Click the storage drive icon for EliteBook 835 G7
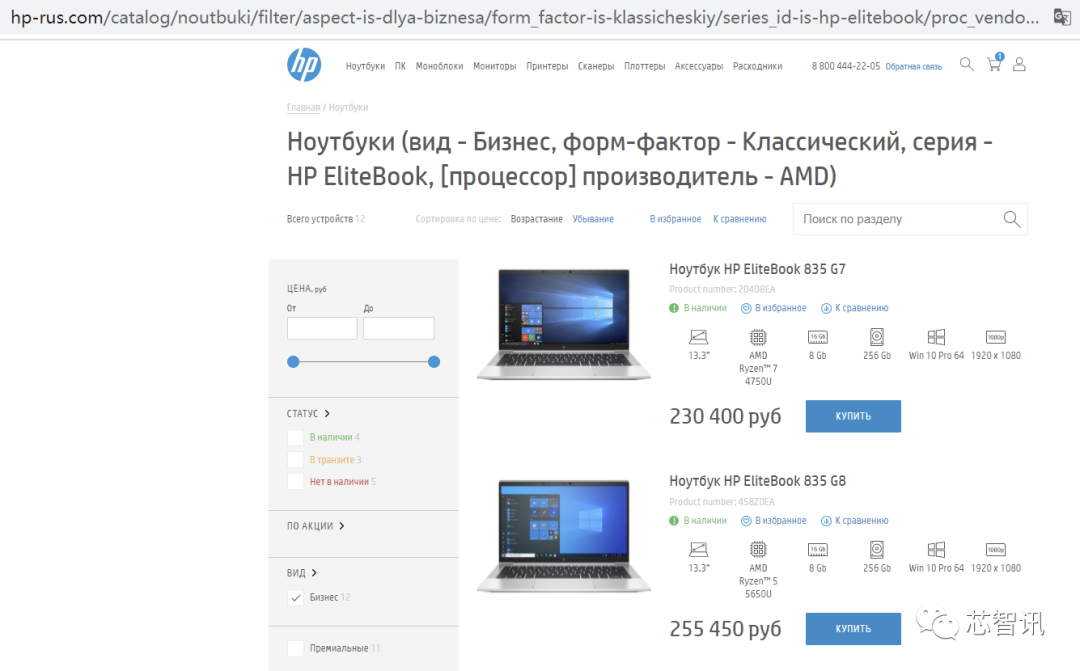Screen dimensions: 1080x671 click(877, 337)
